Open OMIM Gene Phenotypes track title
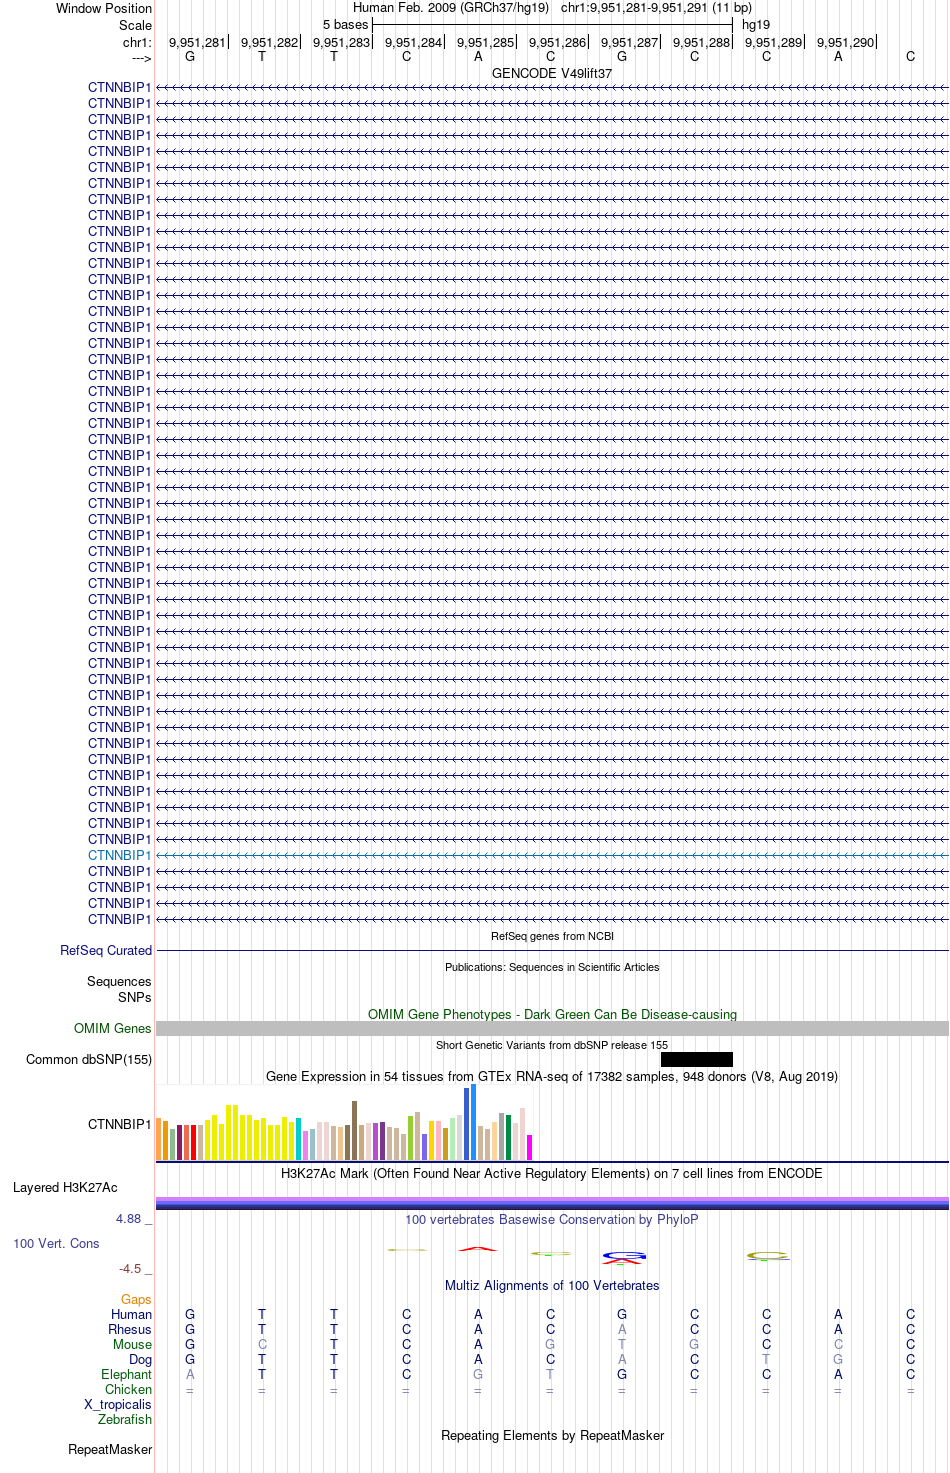 point(552,1015)
